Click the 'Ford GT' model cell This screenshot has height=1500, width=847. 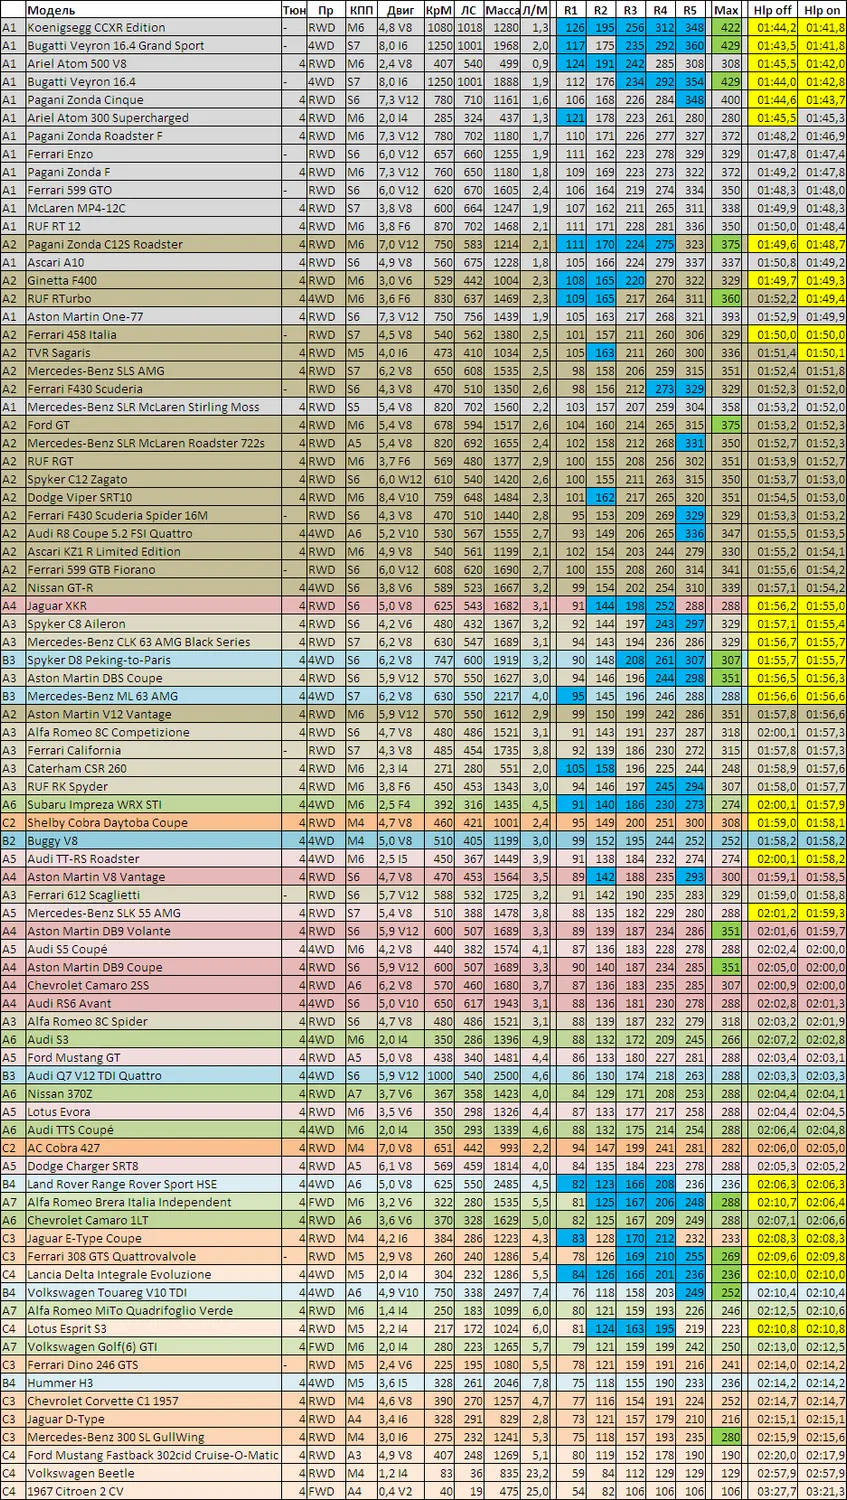tap(152, 425)
